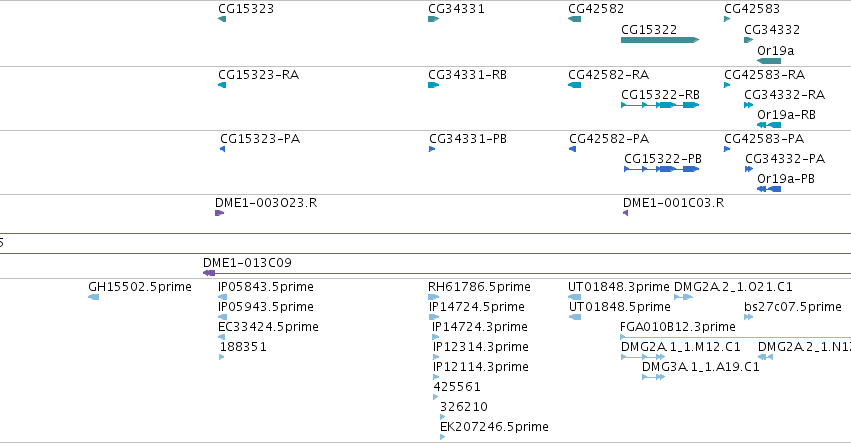Select the FGA010B12.3prime long feature line
Screen dimensions: 851x443
[x=735, y=337]
